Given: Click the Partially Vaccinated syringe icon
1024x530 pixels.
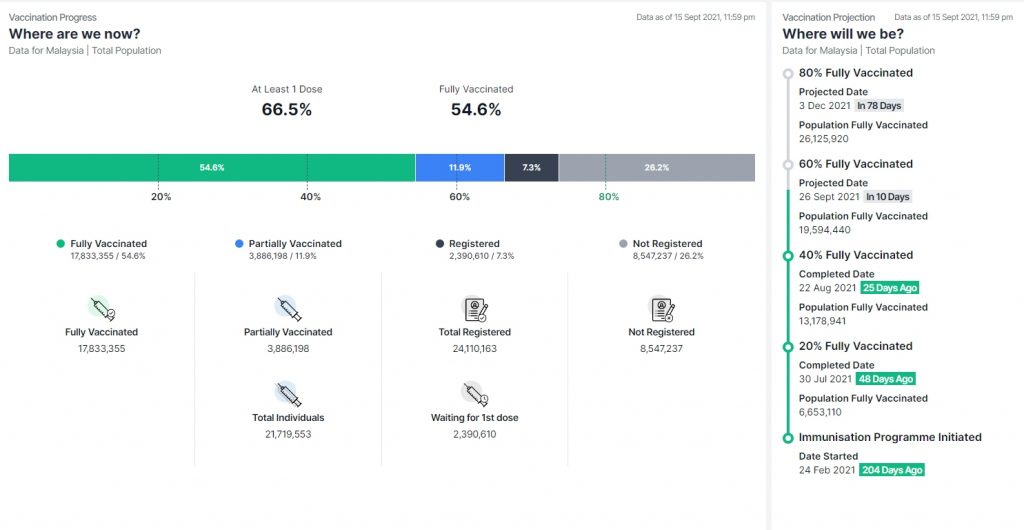Looking at the screenshot, I should [x=288, y=308].
